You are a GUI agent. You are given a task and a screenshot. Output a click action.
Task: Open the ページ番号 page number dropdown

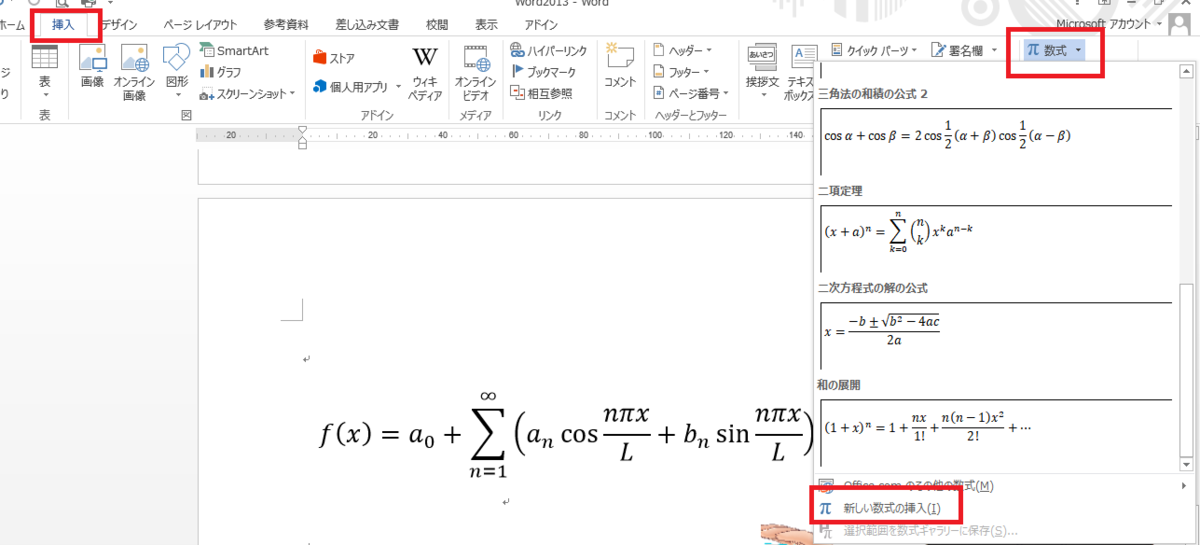coord(690,92)
